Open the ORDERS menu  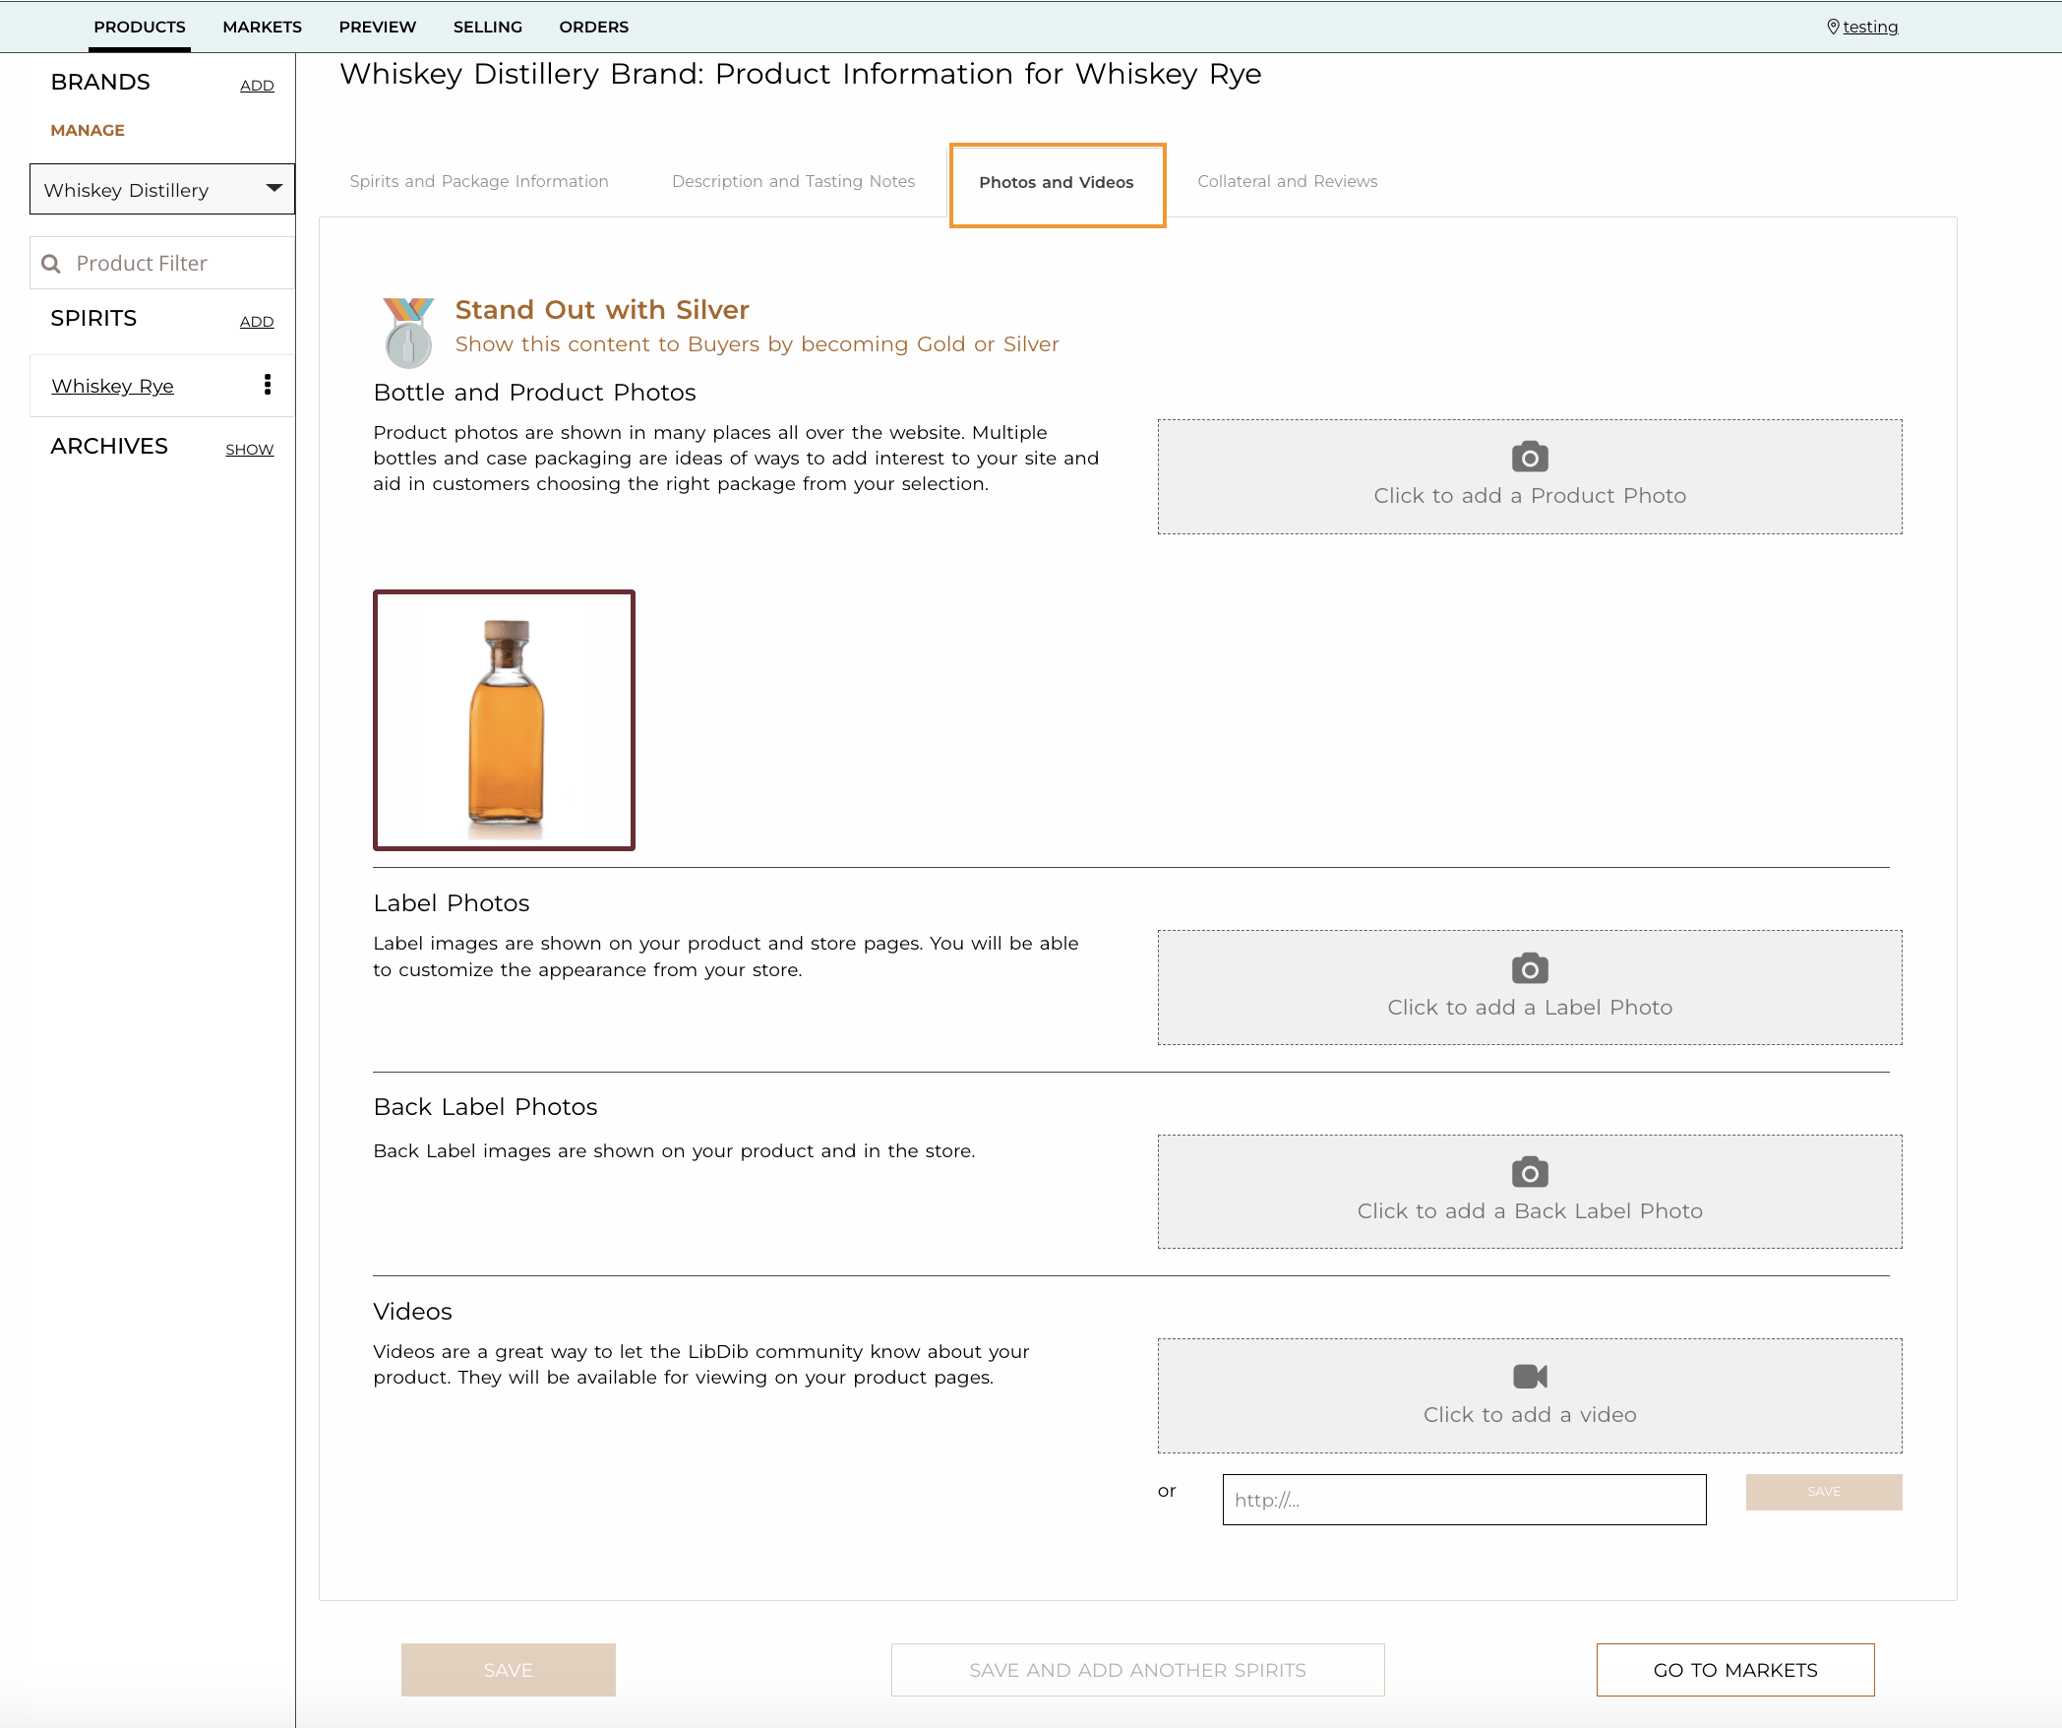[593, 27]
